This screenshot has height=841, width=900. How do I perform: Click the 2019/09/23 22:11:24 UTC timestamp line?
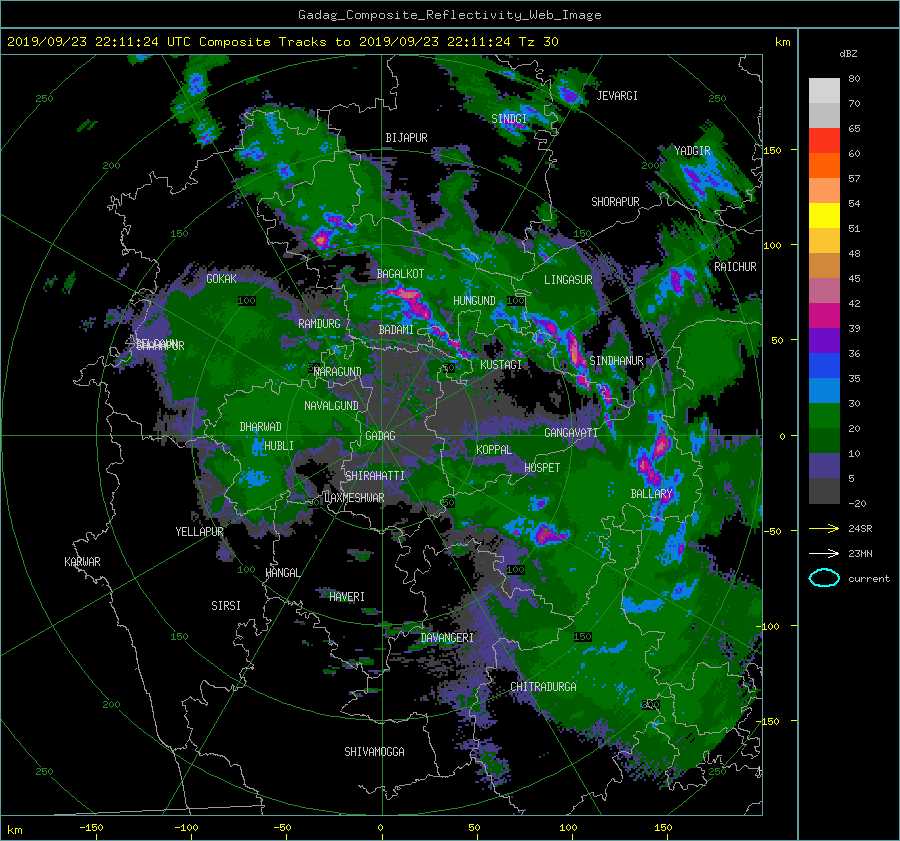click(x=282, y=42)
